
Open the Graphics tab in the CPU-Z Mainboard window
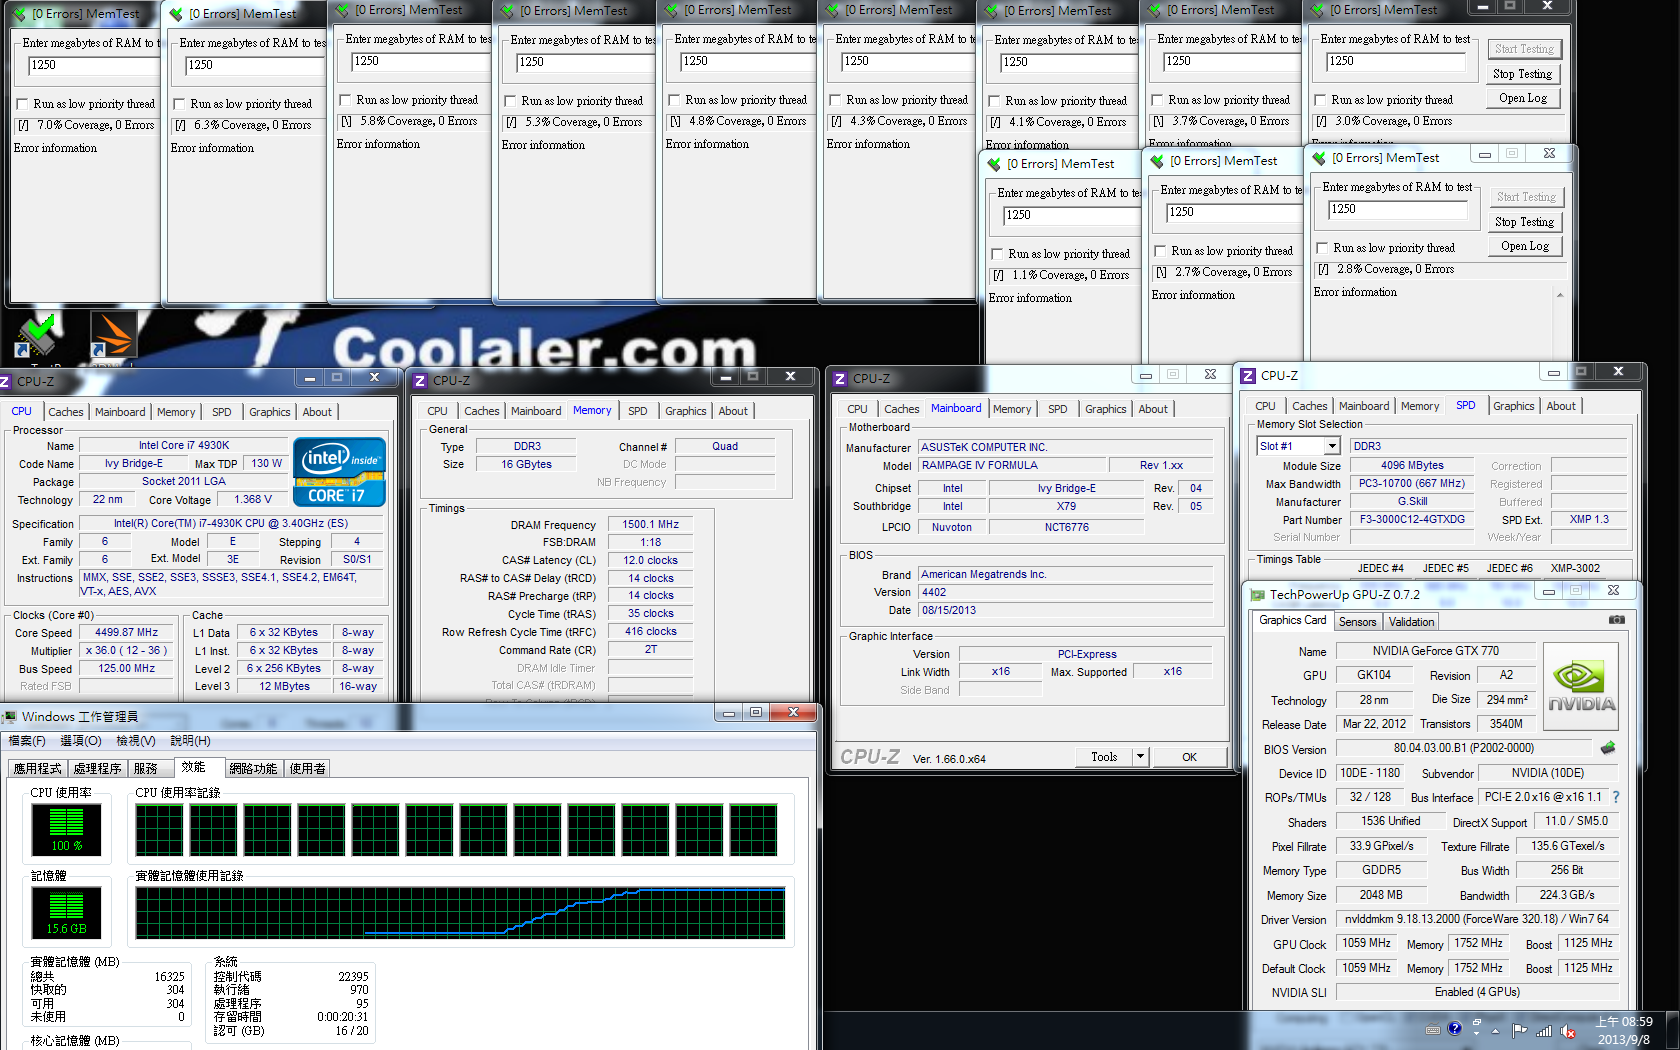pyautogui.click(x=1105, y=409)
